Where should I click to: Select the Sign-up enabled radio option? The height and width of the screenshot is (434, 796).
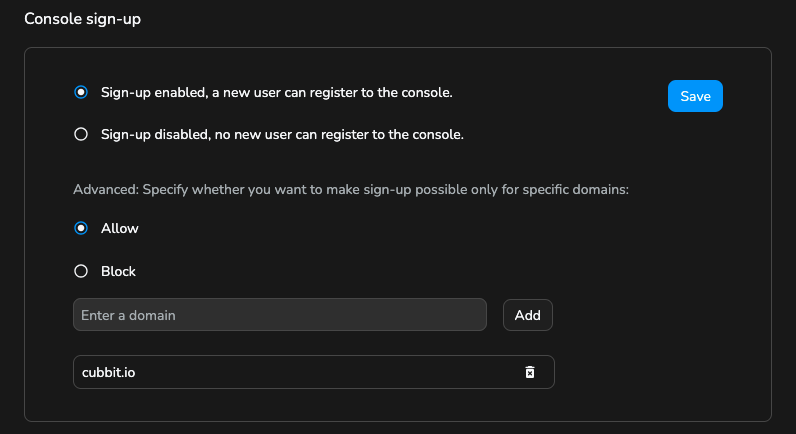[81, 92]
